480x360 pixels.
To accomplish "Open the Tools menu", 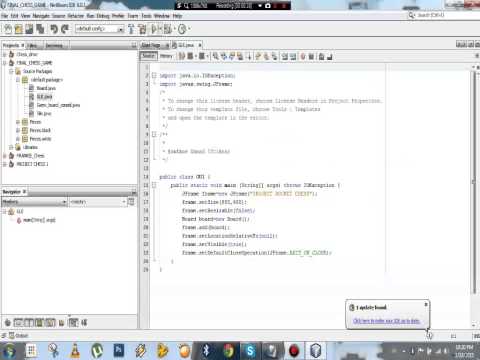I will [x=146, y=16].
